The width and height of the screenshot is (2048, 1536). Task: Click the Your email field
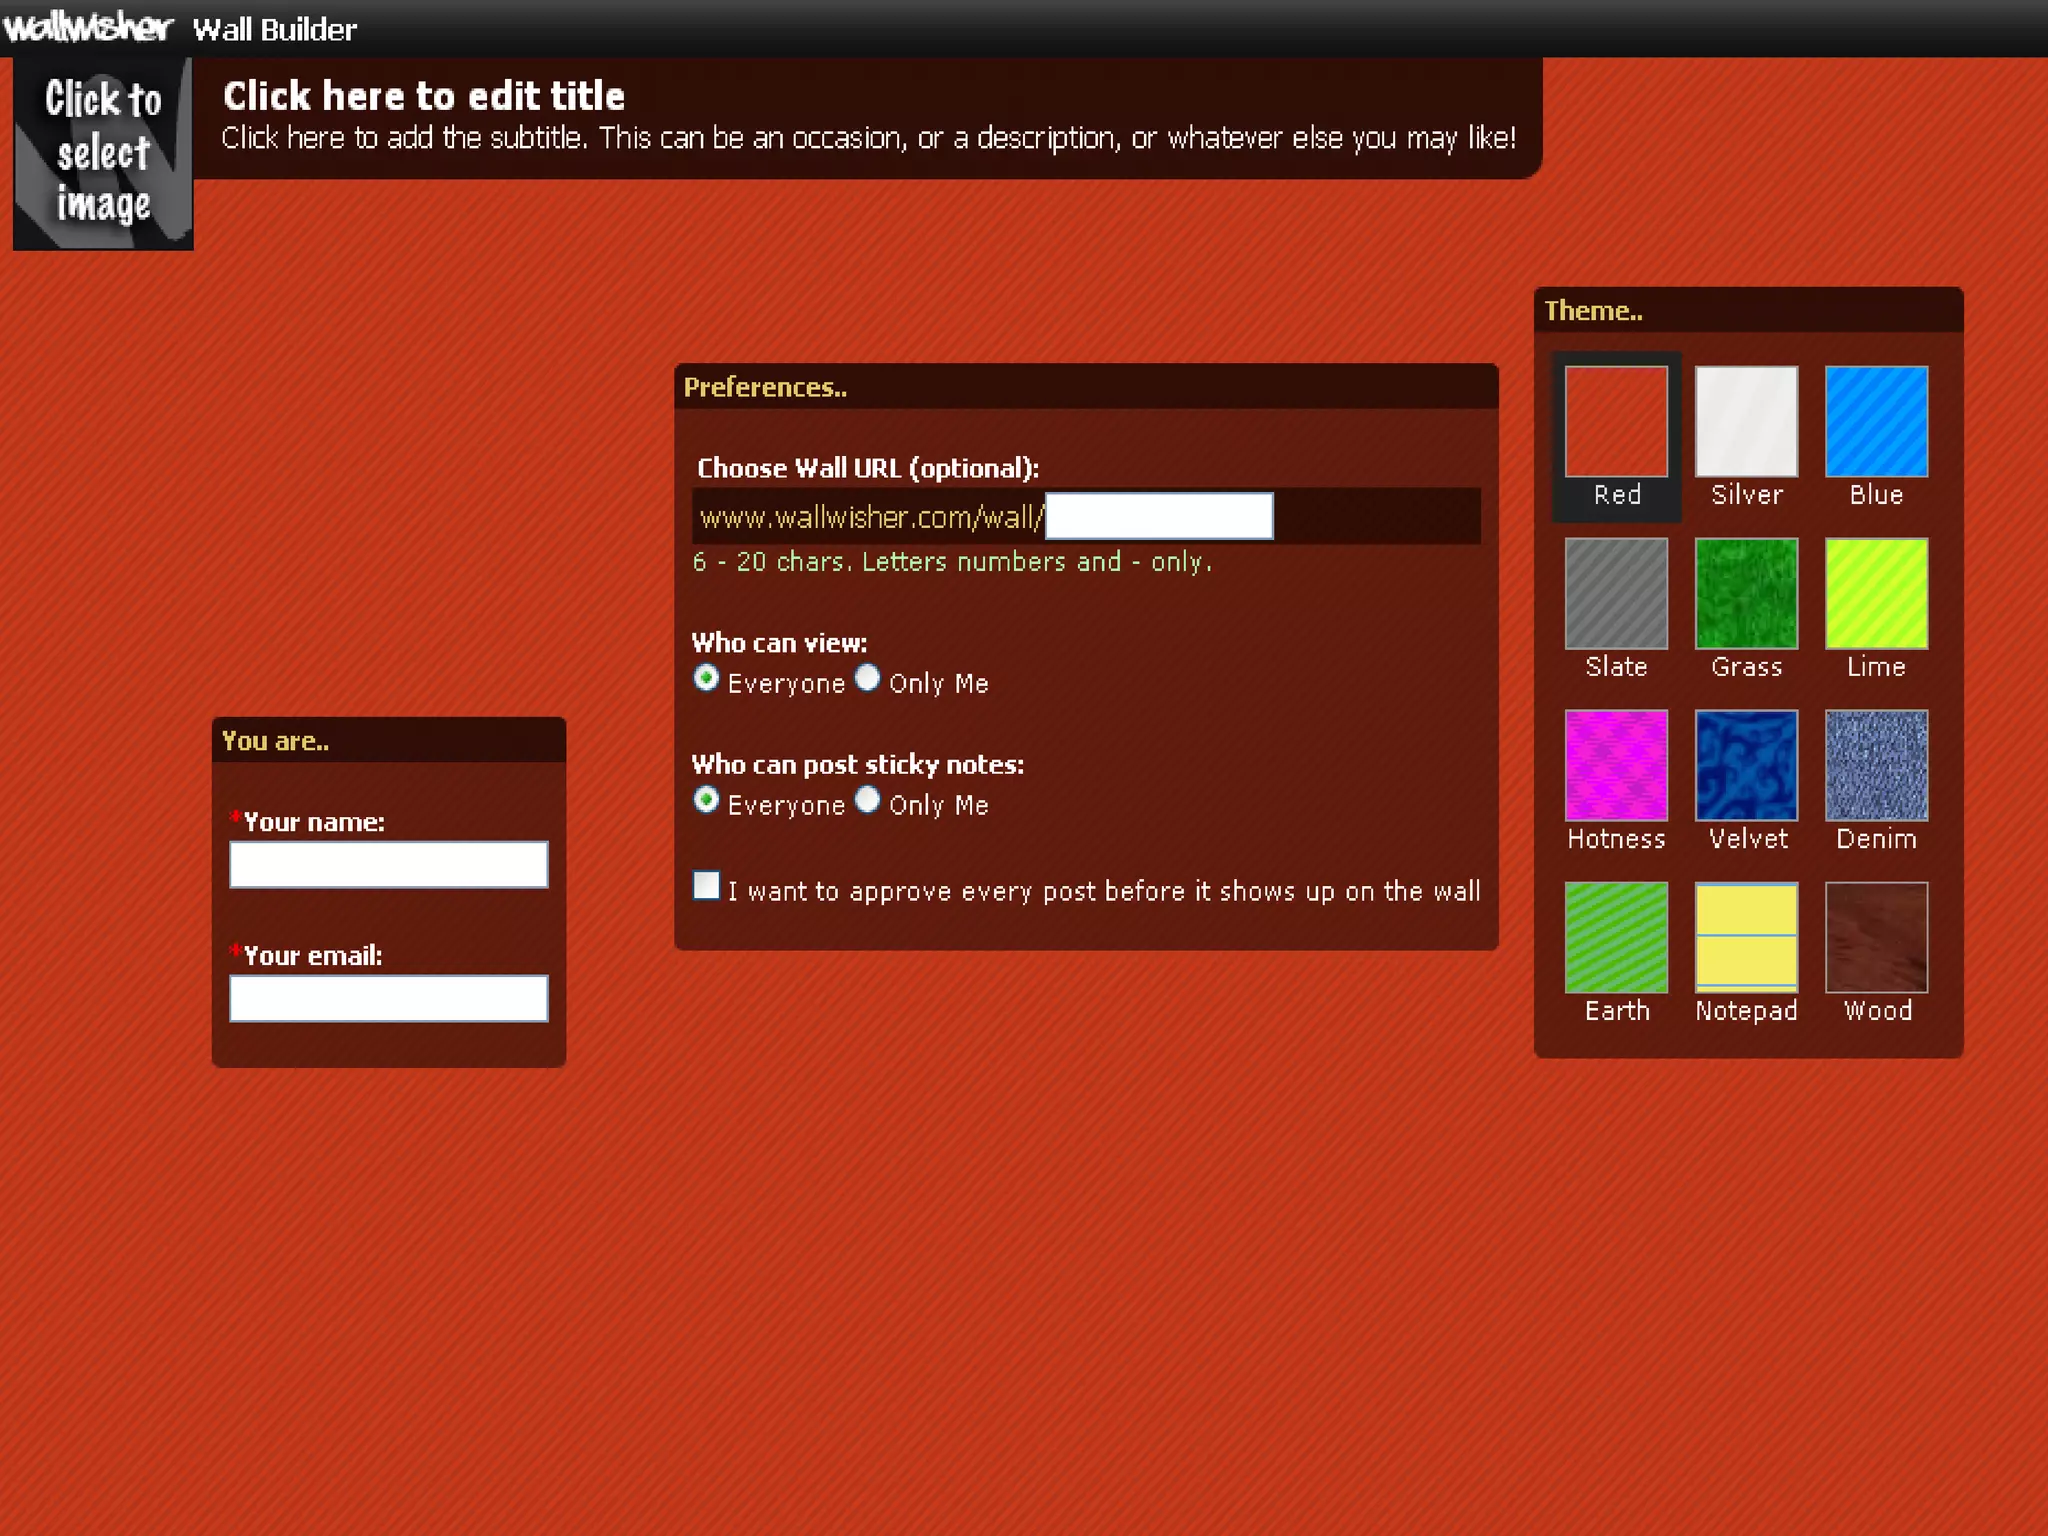[x=388, y=999]
